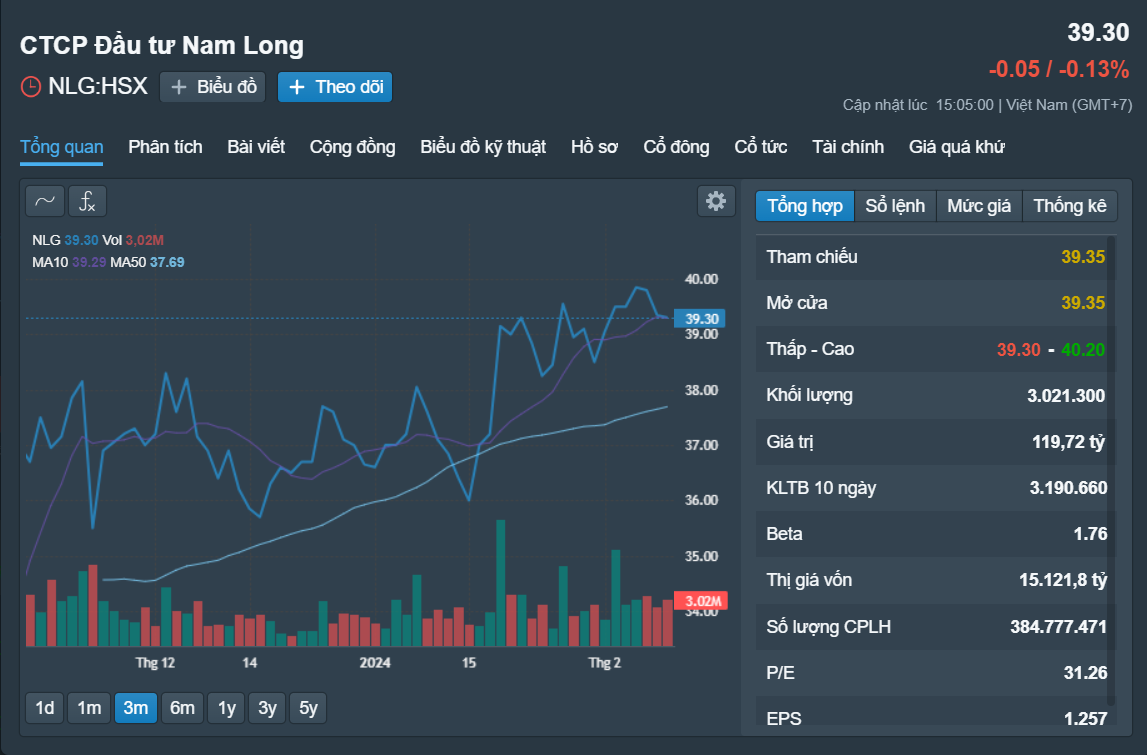
Task: Open the fx indicators function button
Action: coord(88,201)
